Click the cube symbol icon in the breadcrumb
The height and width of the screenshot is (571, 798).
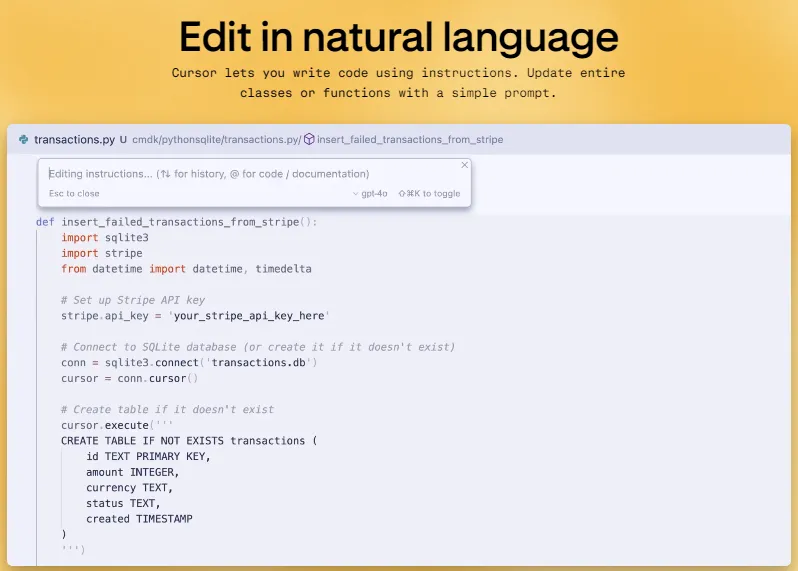point(309,140)
